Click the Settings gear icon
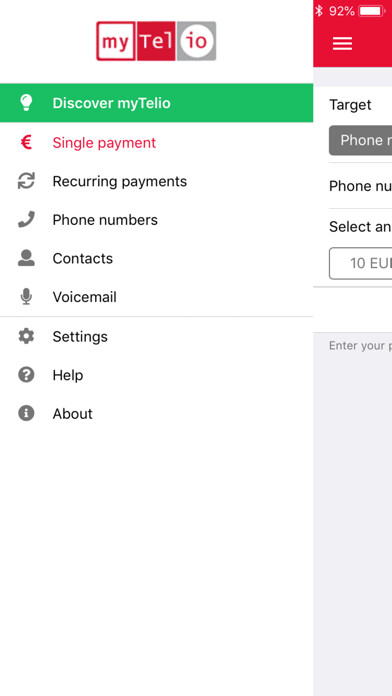The width and height of the screenshot is (392, 696). pos(26,336)
